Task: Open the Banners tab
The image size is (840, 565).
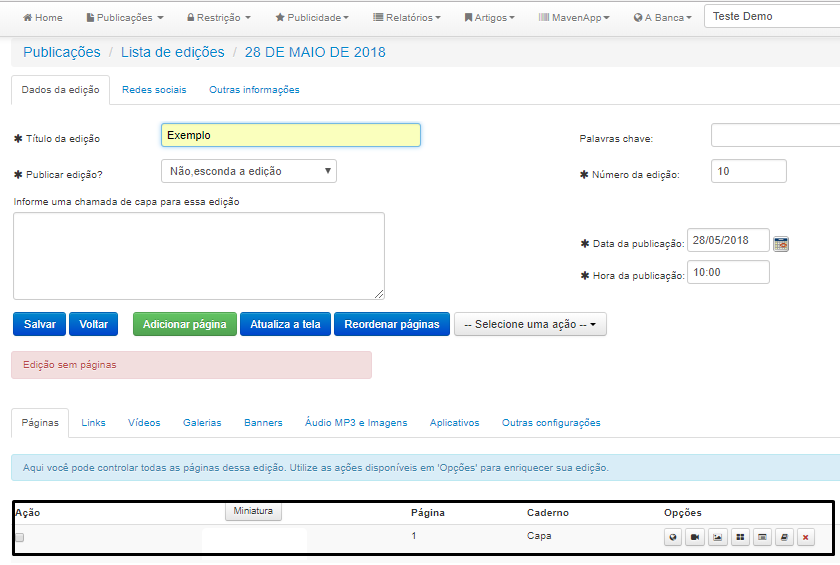Action: (263, 423)
